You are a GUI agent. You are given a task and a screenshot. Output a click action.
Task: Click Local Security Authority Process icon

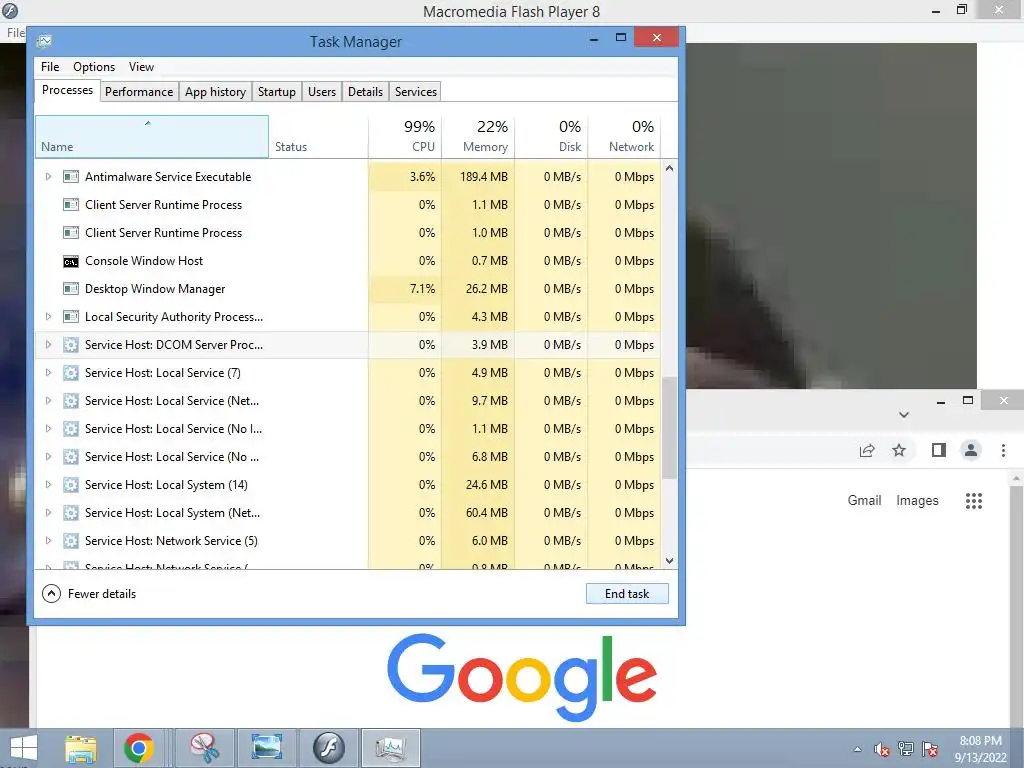(x=71, y=317)
